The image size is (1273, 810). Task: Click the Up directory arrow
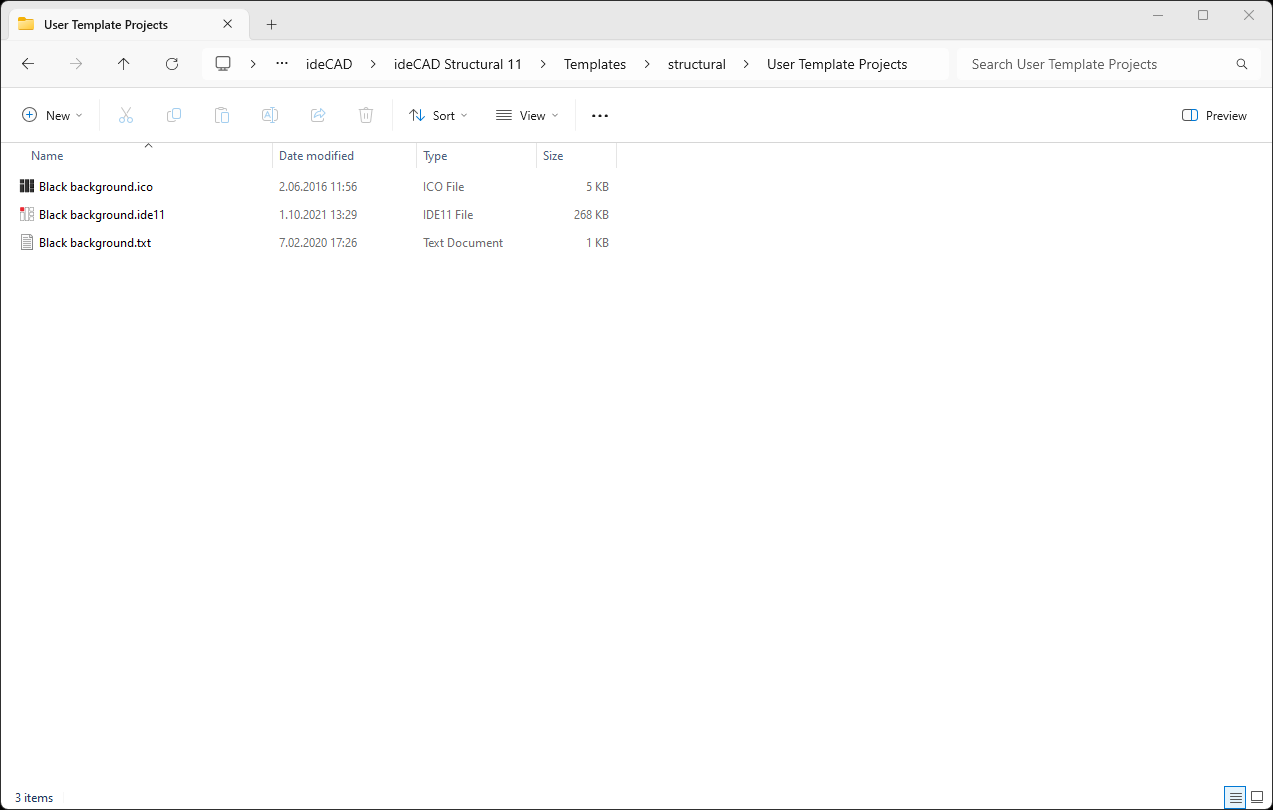tap(123, 64)
